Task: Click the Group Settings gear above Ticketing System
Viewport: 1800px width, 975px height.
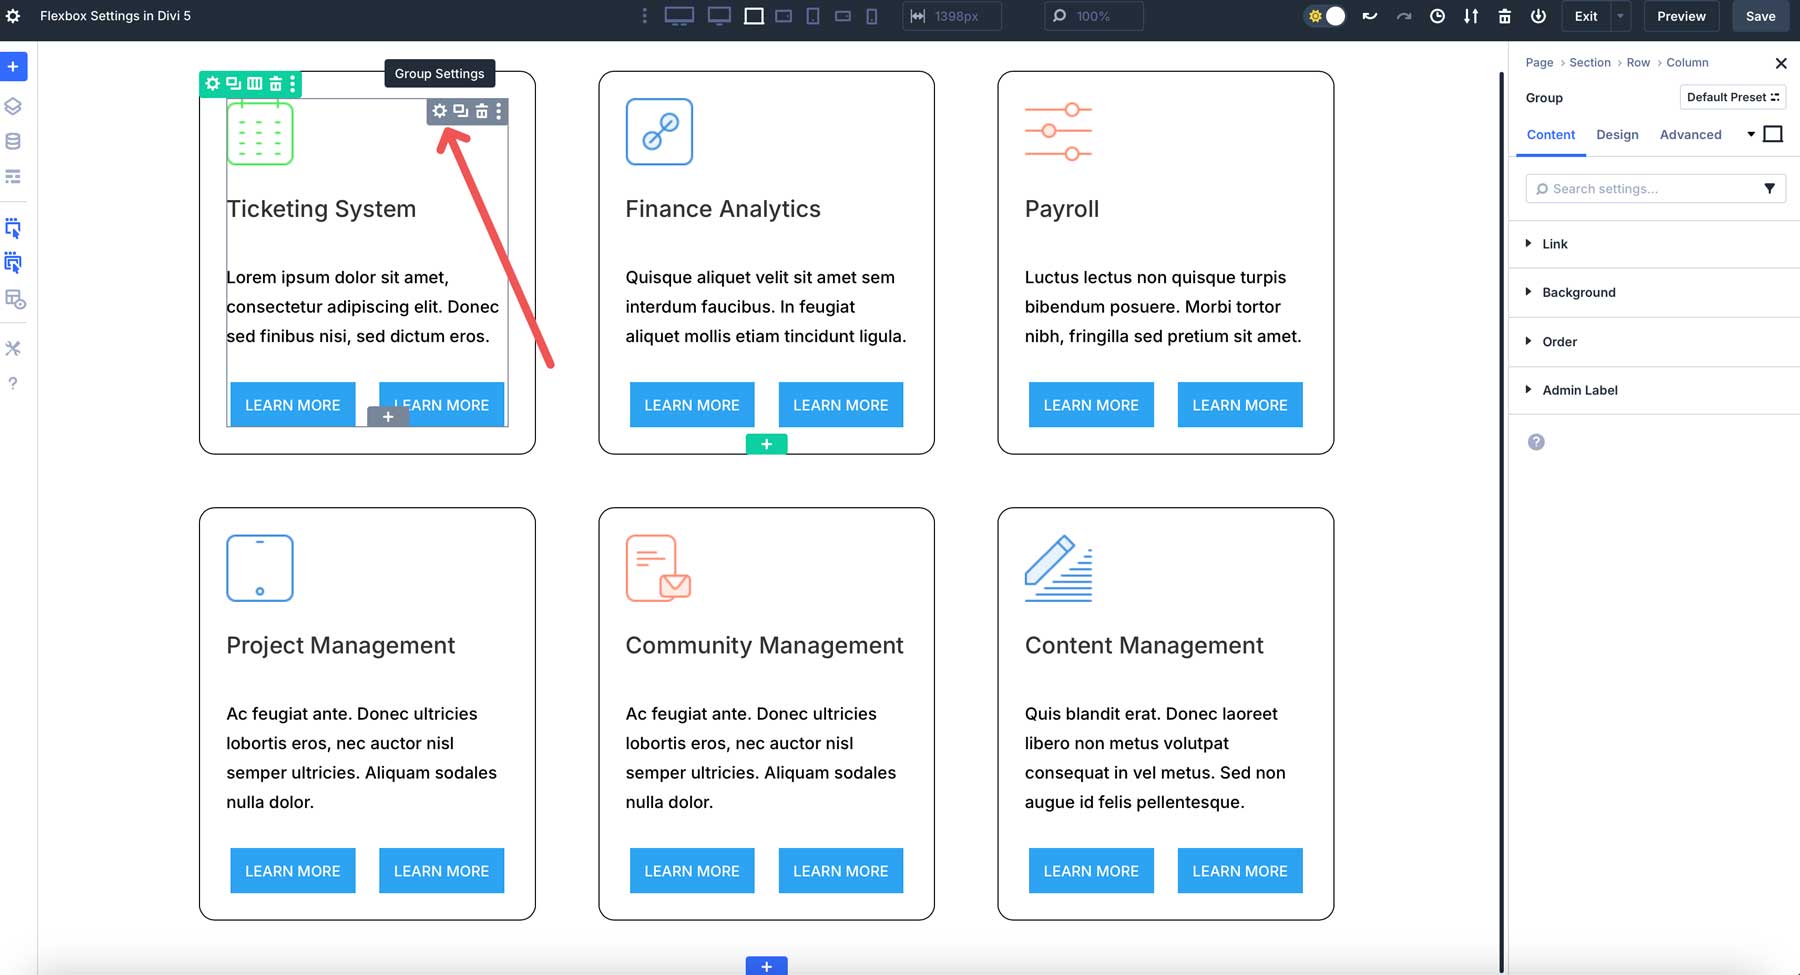Action: click(441, 111)
